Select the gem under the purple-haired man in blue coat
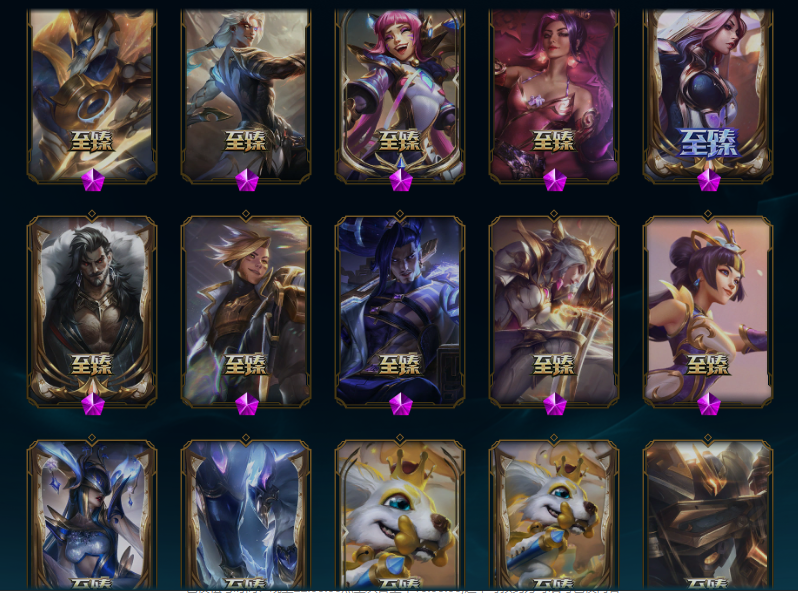 401,404
